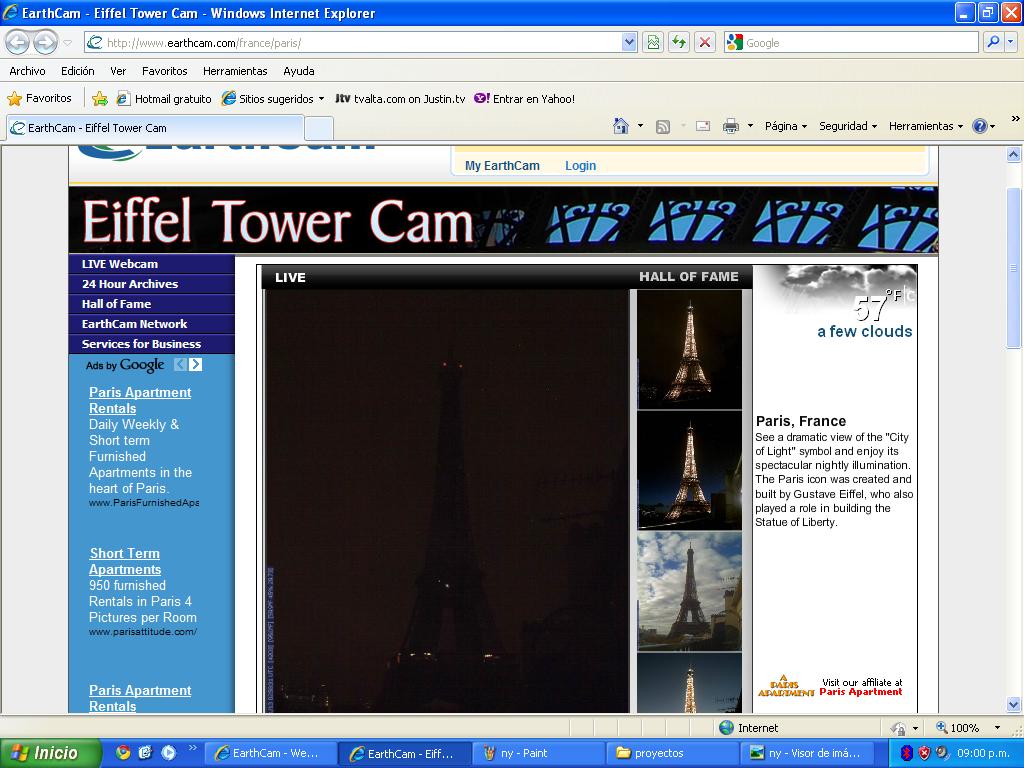
Task: Open the search provider options dropdown
Action: point(1010,42)
